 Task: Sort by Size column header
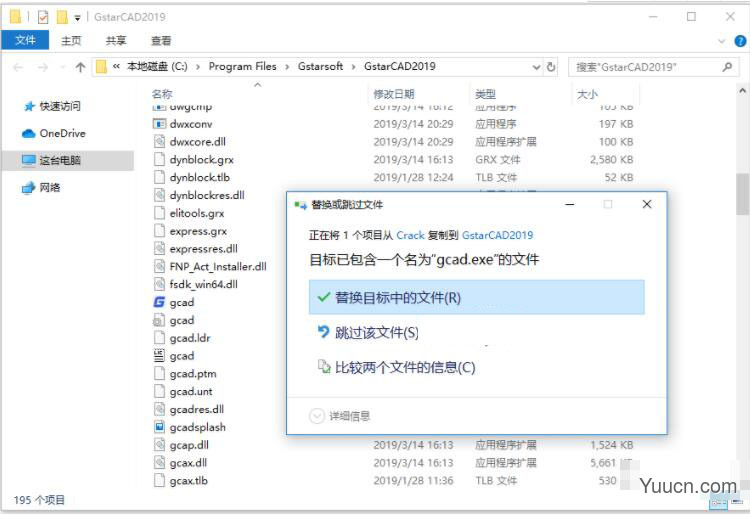tap(587, 94)
